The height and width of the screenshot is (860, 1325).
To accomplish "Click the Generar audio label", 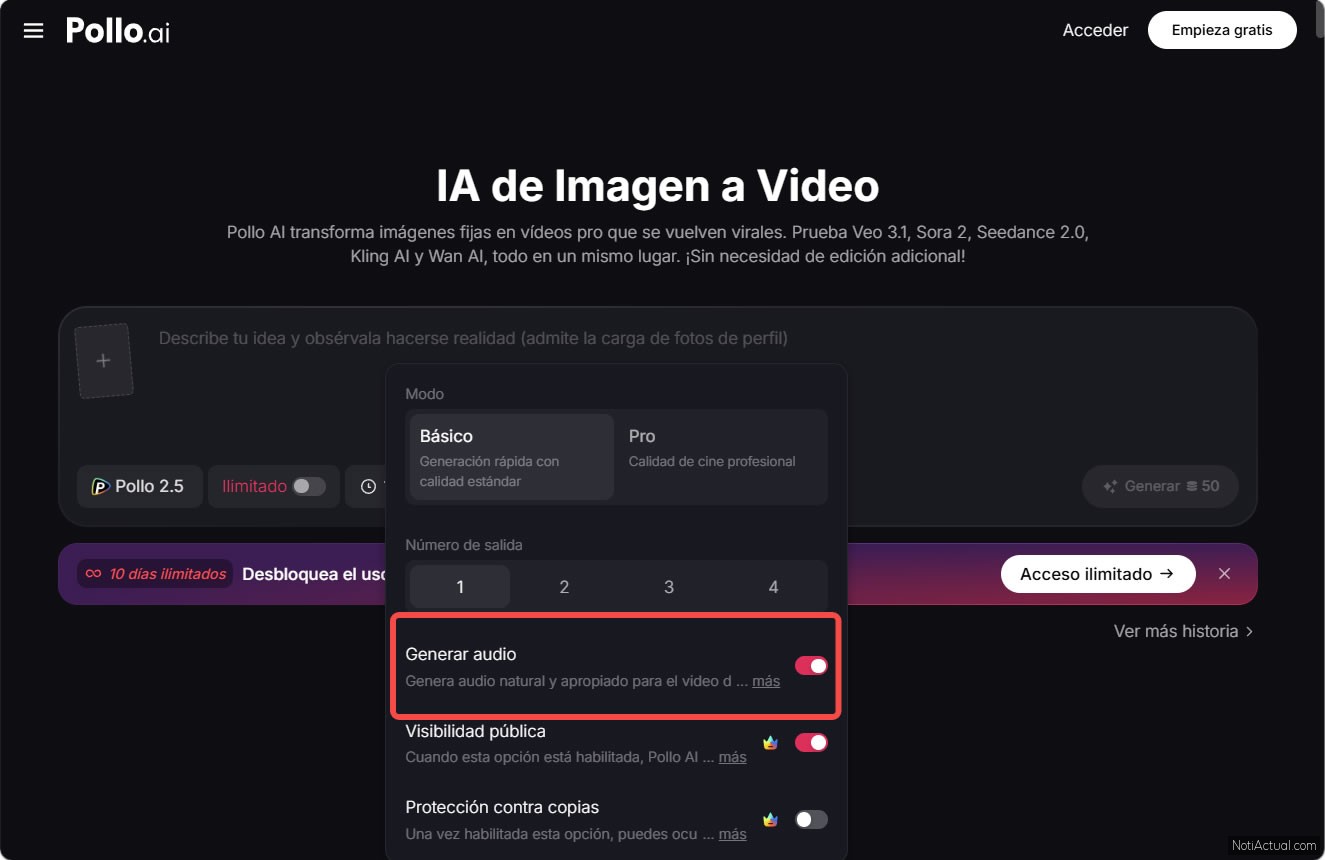I will pyautogui.click(x=461, y=654).
